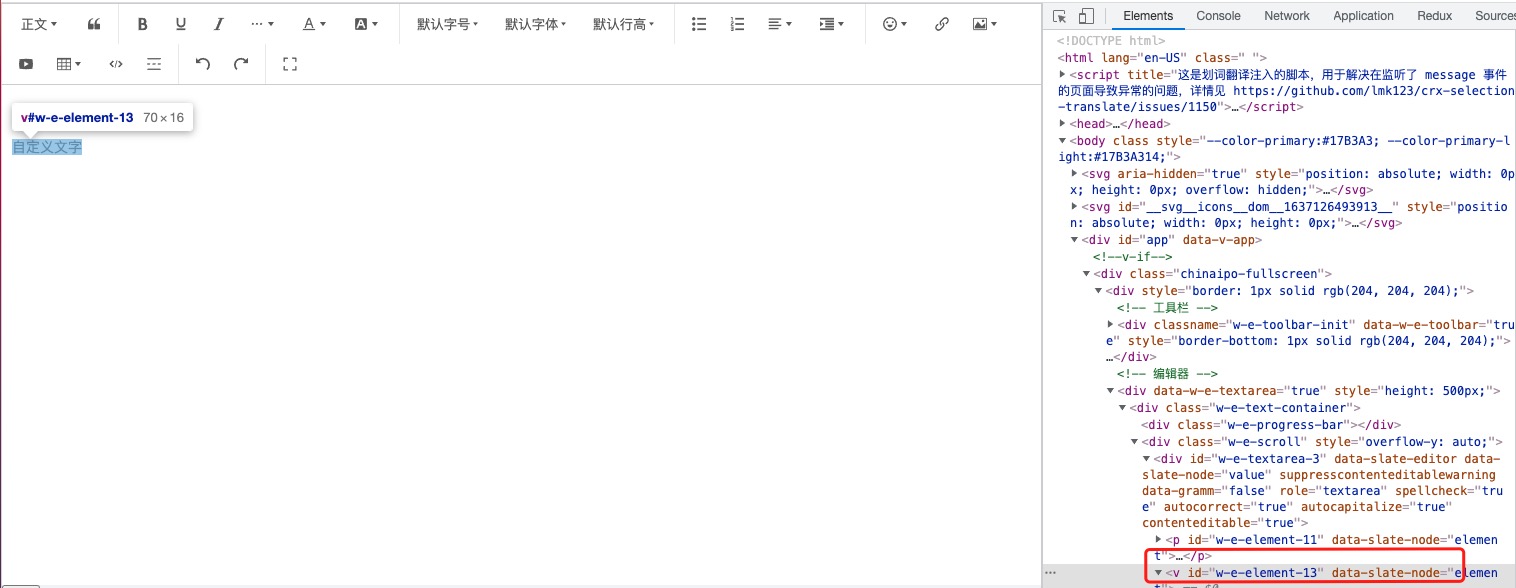Collapse the data-w-e-textarea div node
The width and height of the screenshot is (1516, 588).
click(x=1111, y=391)
